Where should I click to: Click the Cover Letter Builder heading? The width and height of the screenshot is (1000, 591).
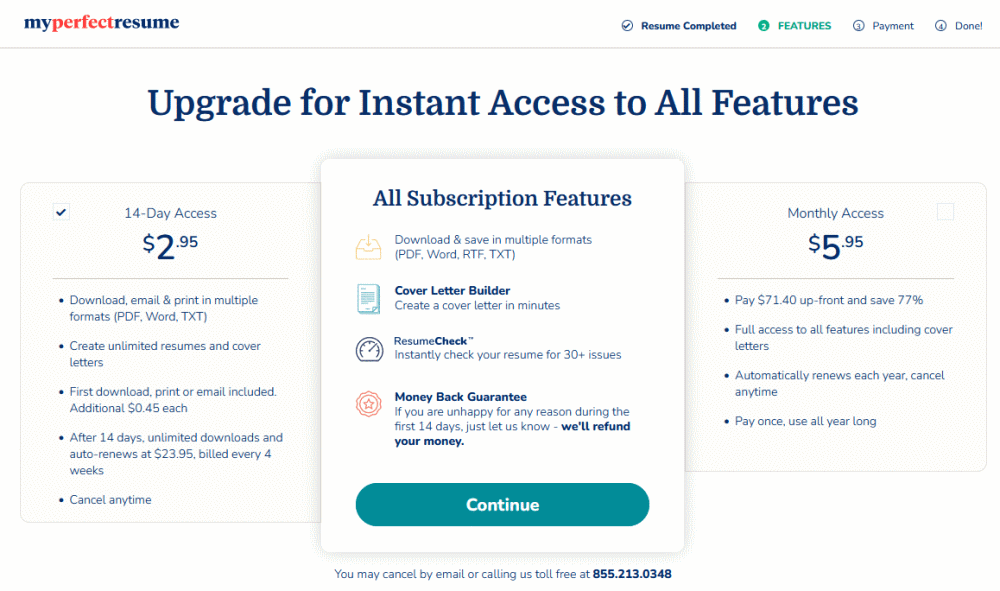[x=452, y=290]
